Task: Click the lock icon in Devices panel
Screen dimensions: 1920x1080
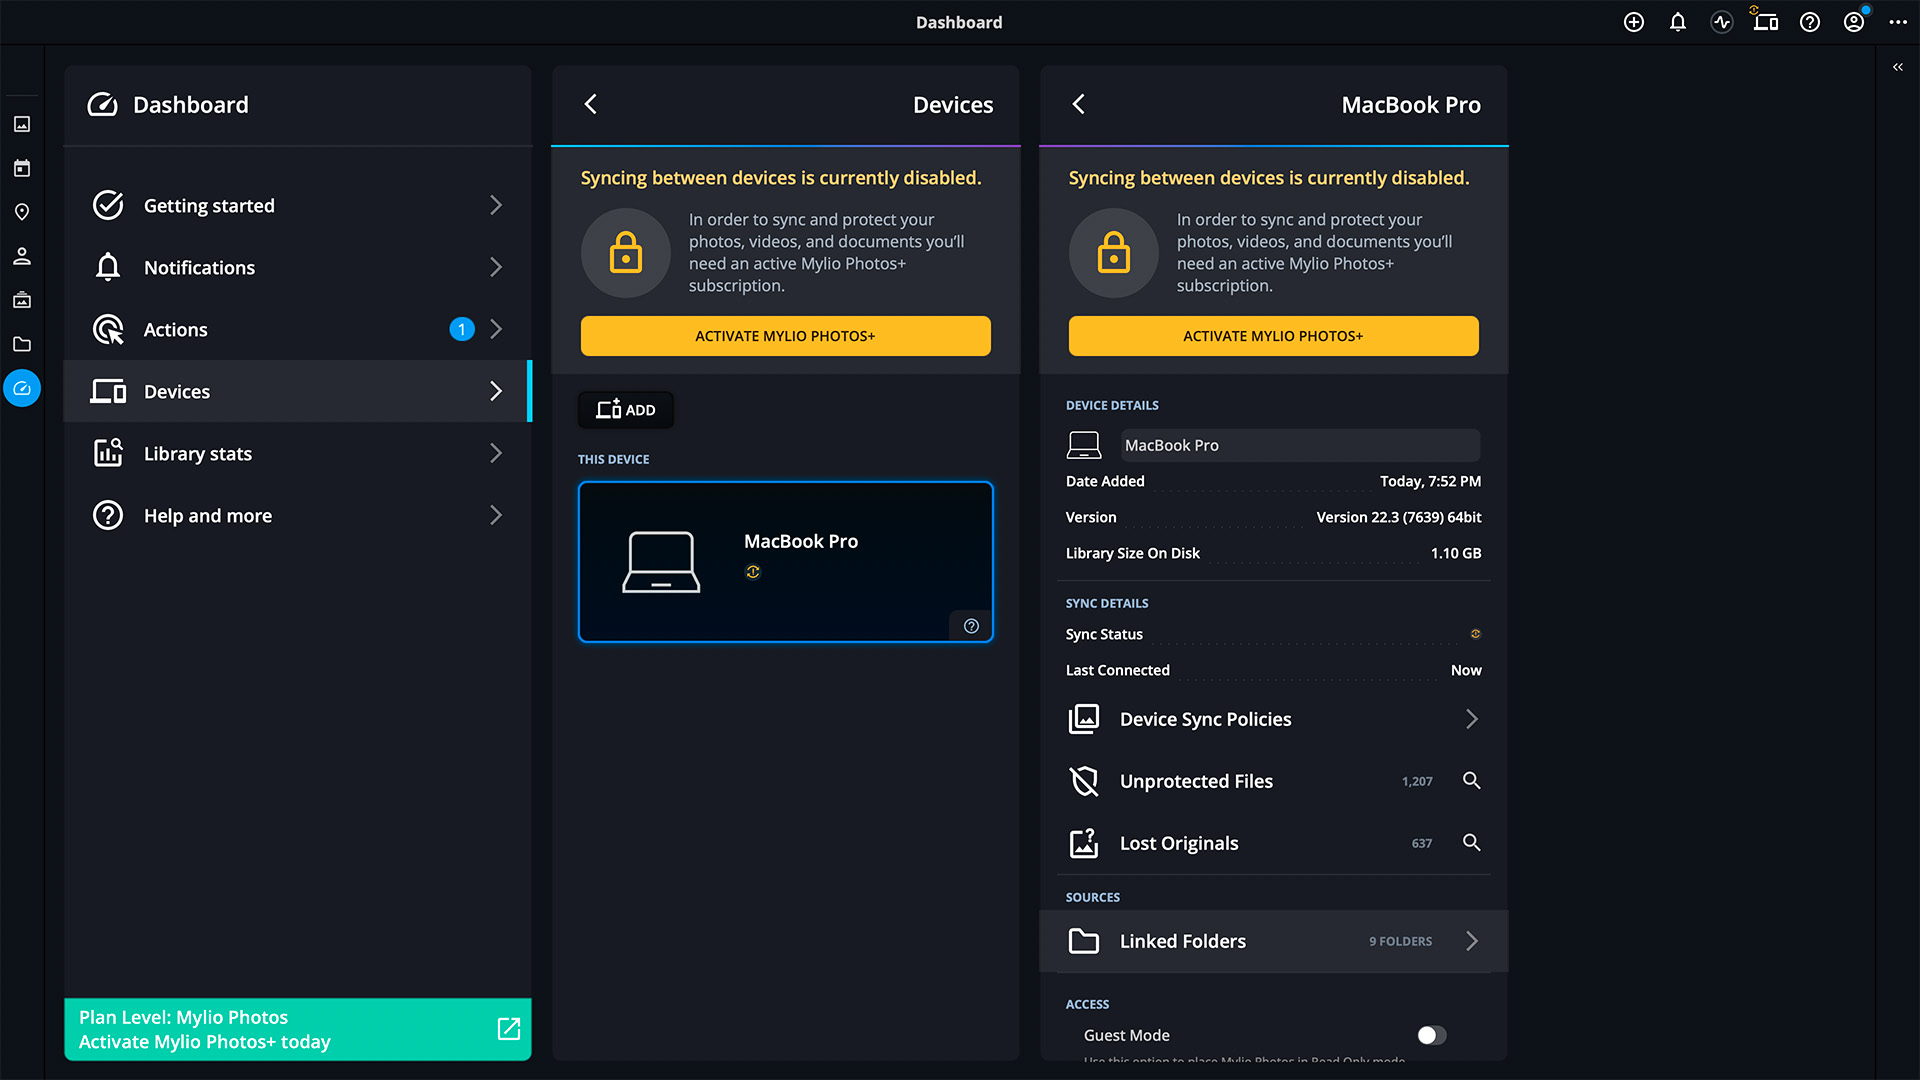Action: click(x=626, y=253)
